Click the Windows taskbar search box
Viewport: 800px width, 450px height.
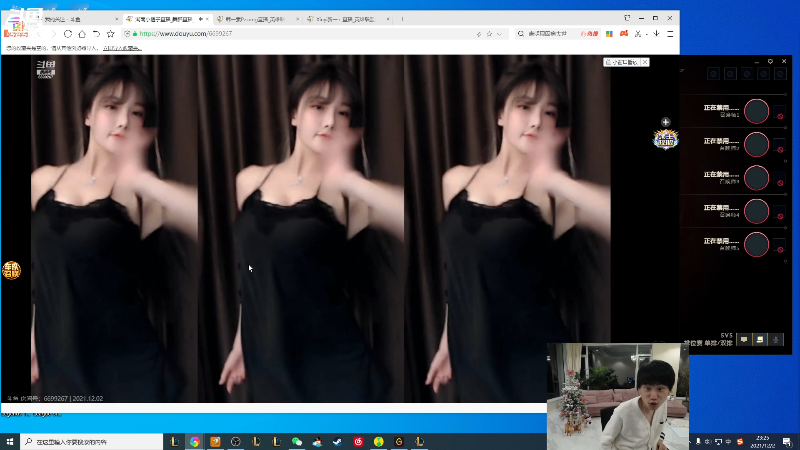(x=92, y=441)
